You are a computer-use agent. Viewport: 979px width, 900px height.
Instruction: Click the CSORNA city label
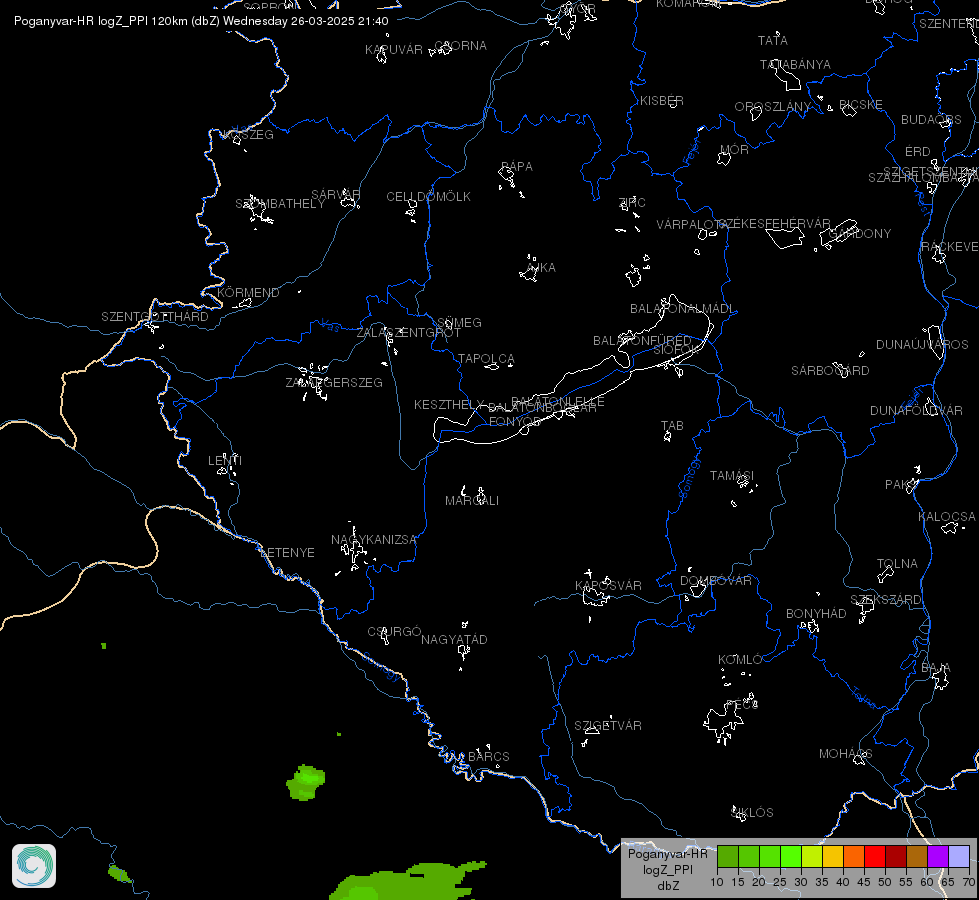coord(461,46)
